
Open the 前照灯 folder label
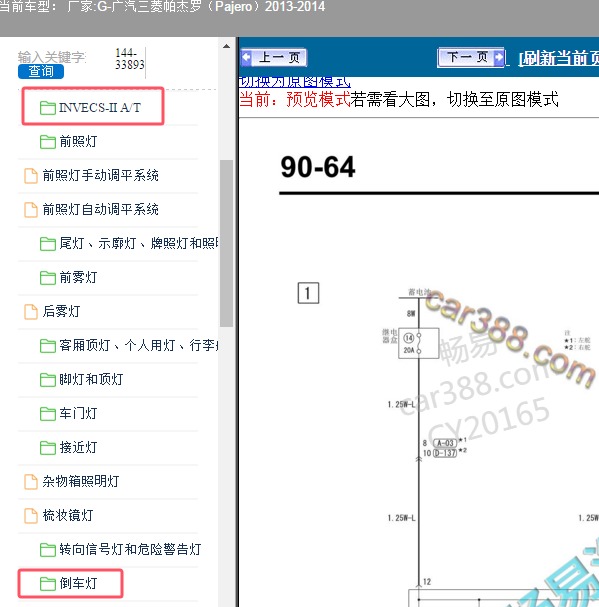(78, 142)
